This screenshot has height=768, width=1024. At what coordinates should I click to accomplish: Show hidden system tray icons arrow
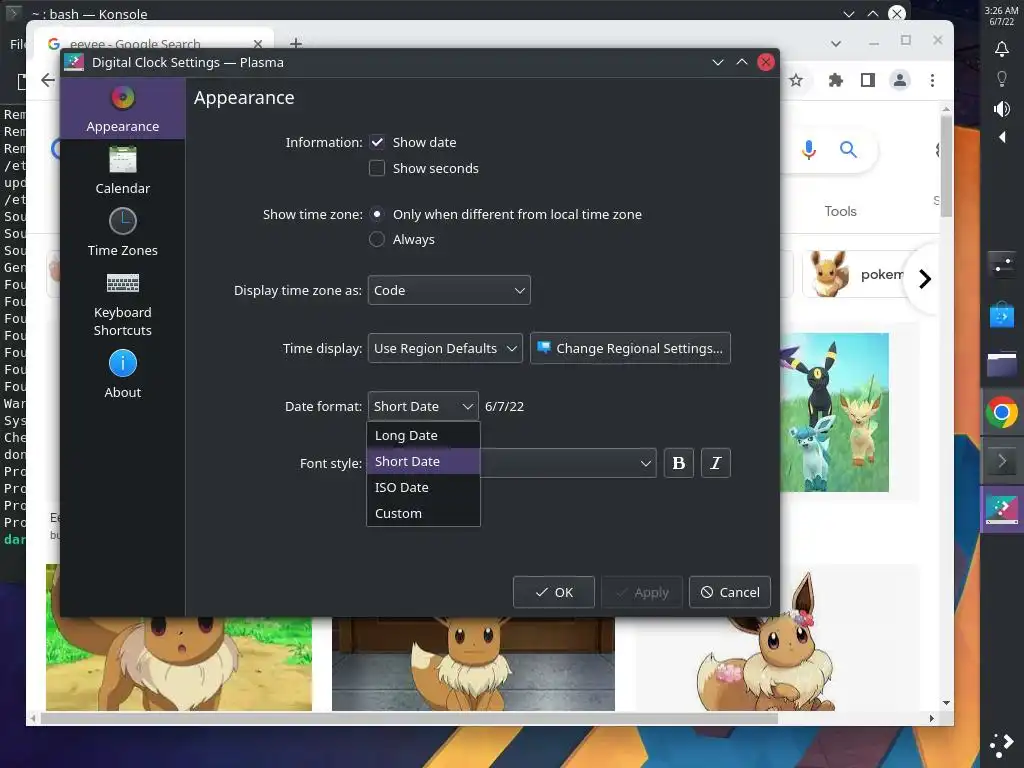[x=1002, y=137]
